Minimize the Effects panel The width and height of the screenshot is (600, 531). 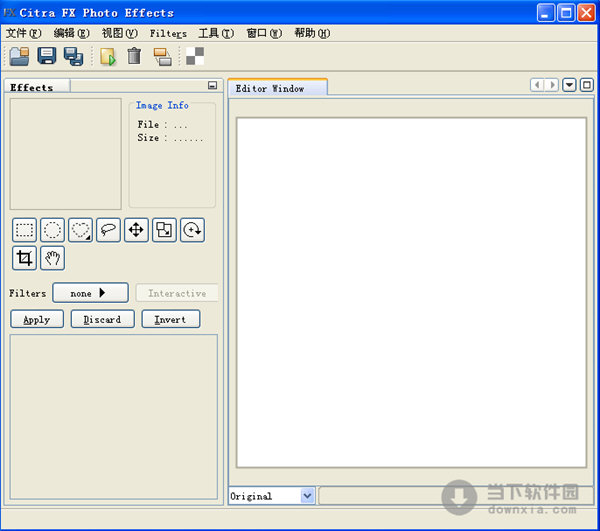point(212,85)
